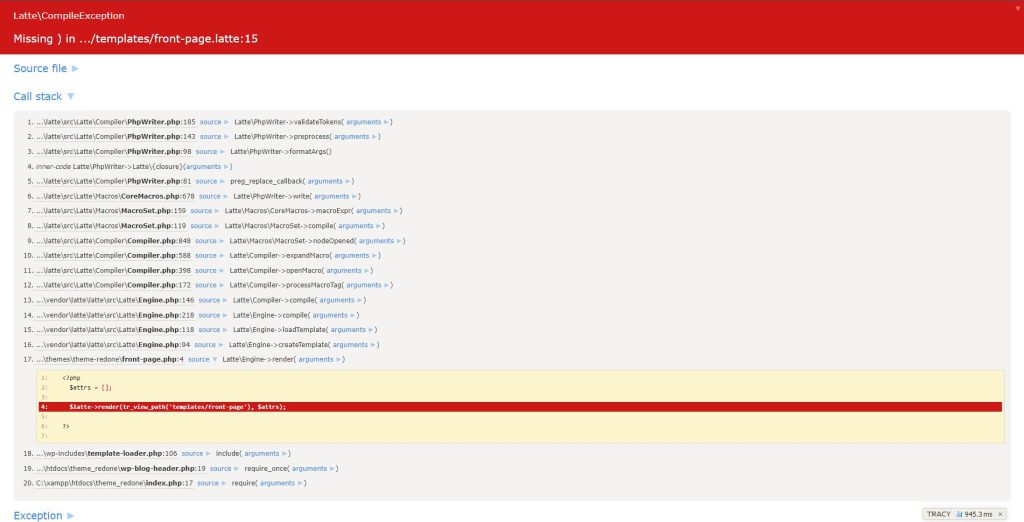1024x522 pixels.
Task: Click the Latte\CompileException title
Action: pyautogui.click(x=69, y=16)
